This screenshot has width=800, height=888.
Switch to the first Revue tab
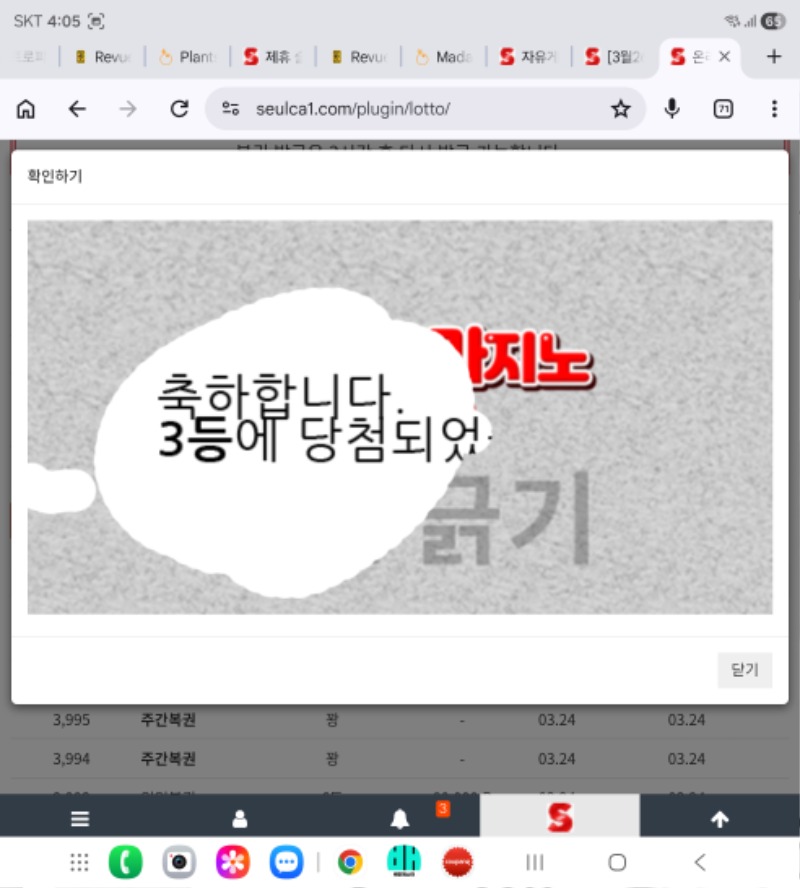[x=104, y=57]
